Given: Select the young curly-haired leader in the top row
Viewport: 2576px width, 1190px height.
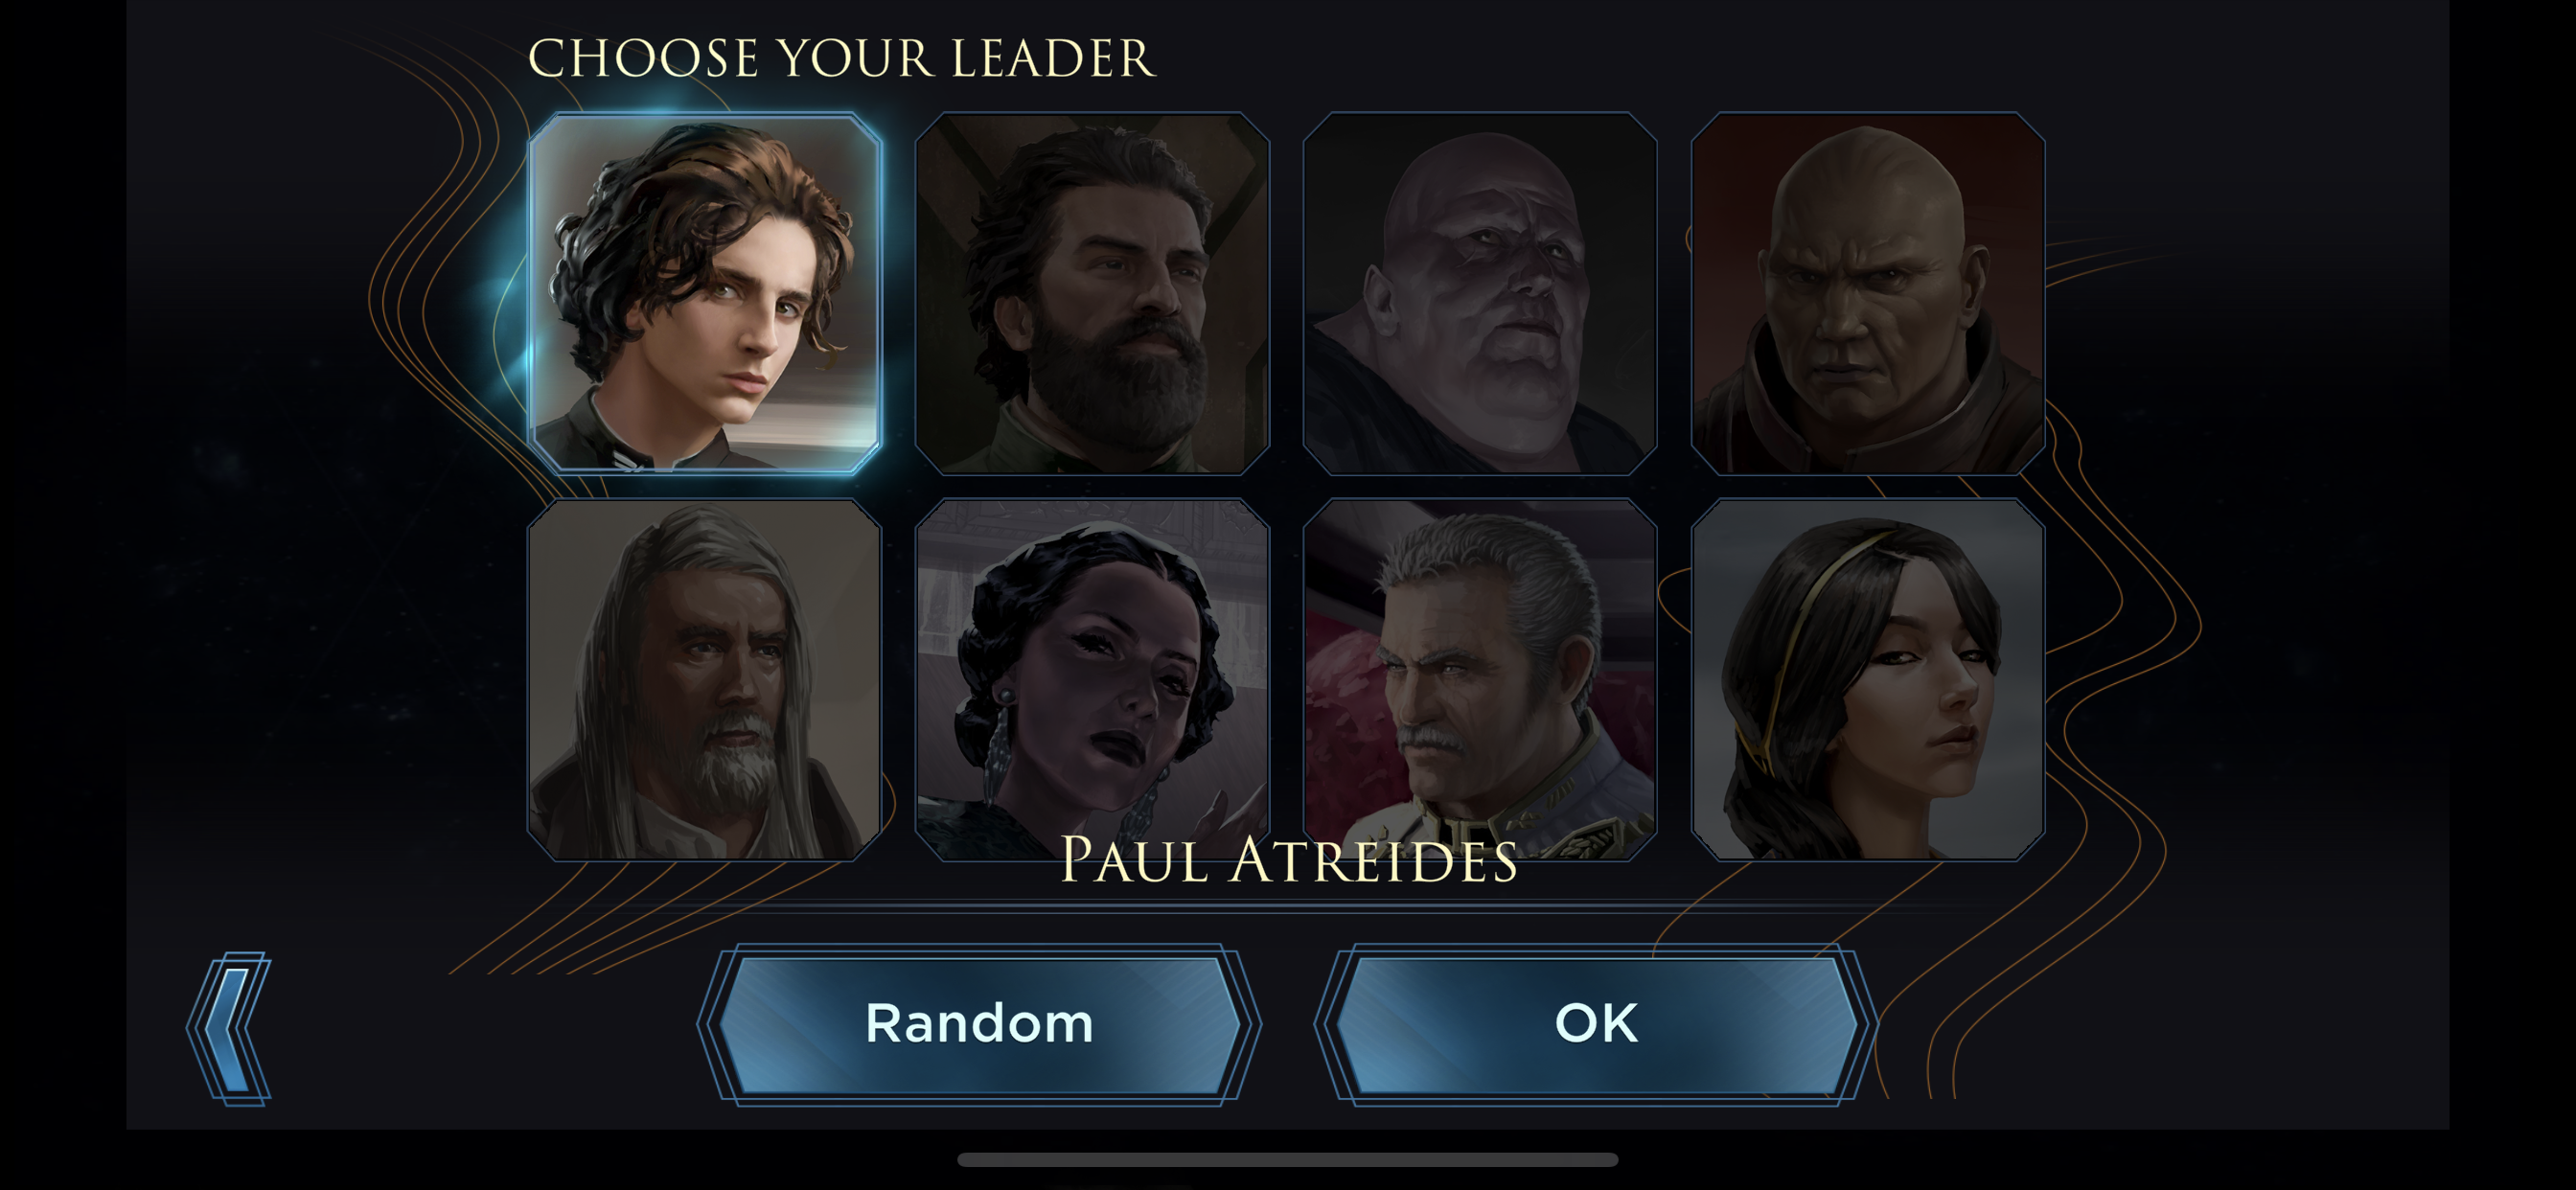Looking at the screenshot, I should (705, 293).
